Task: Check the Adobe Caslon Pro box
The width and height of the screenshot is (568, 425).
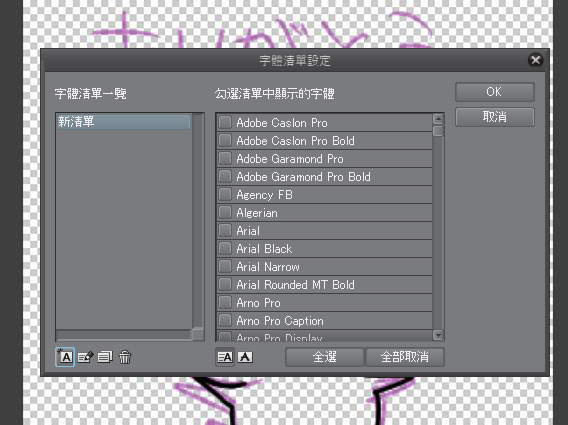Action: click(225, 122)
